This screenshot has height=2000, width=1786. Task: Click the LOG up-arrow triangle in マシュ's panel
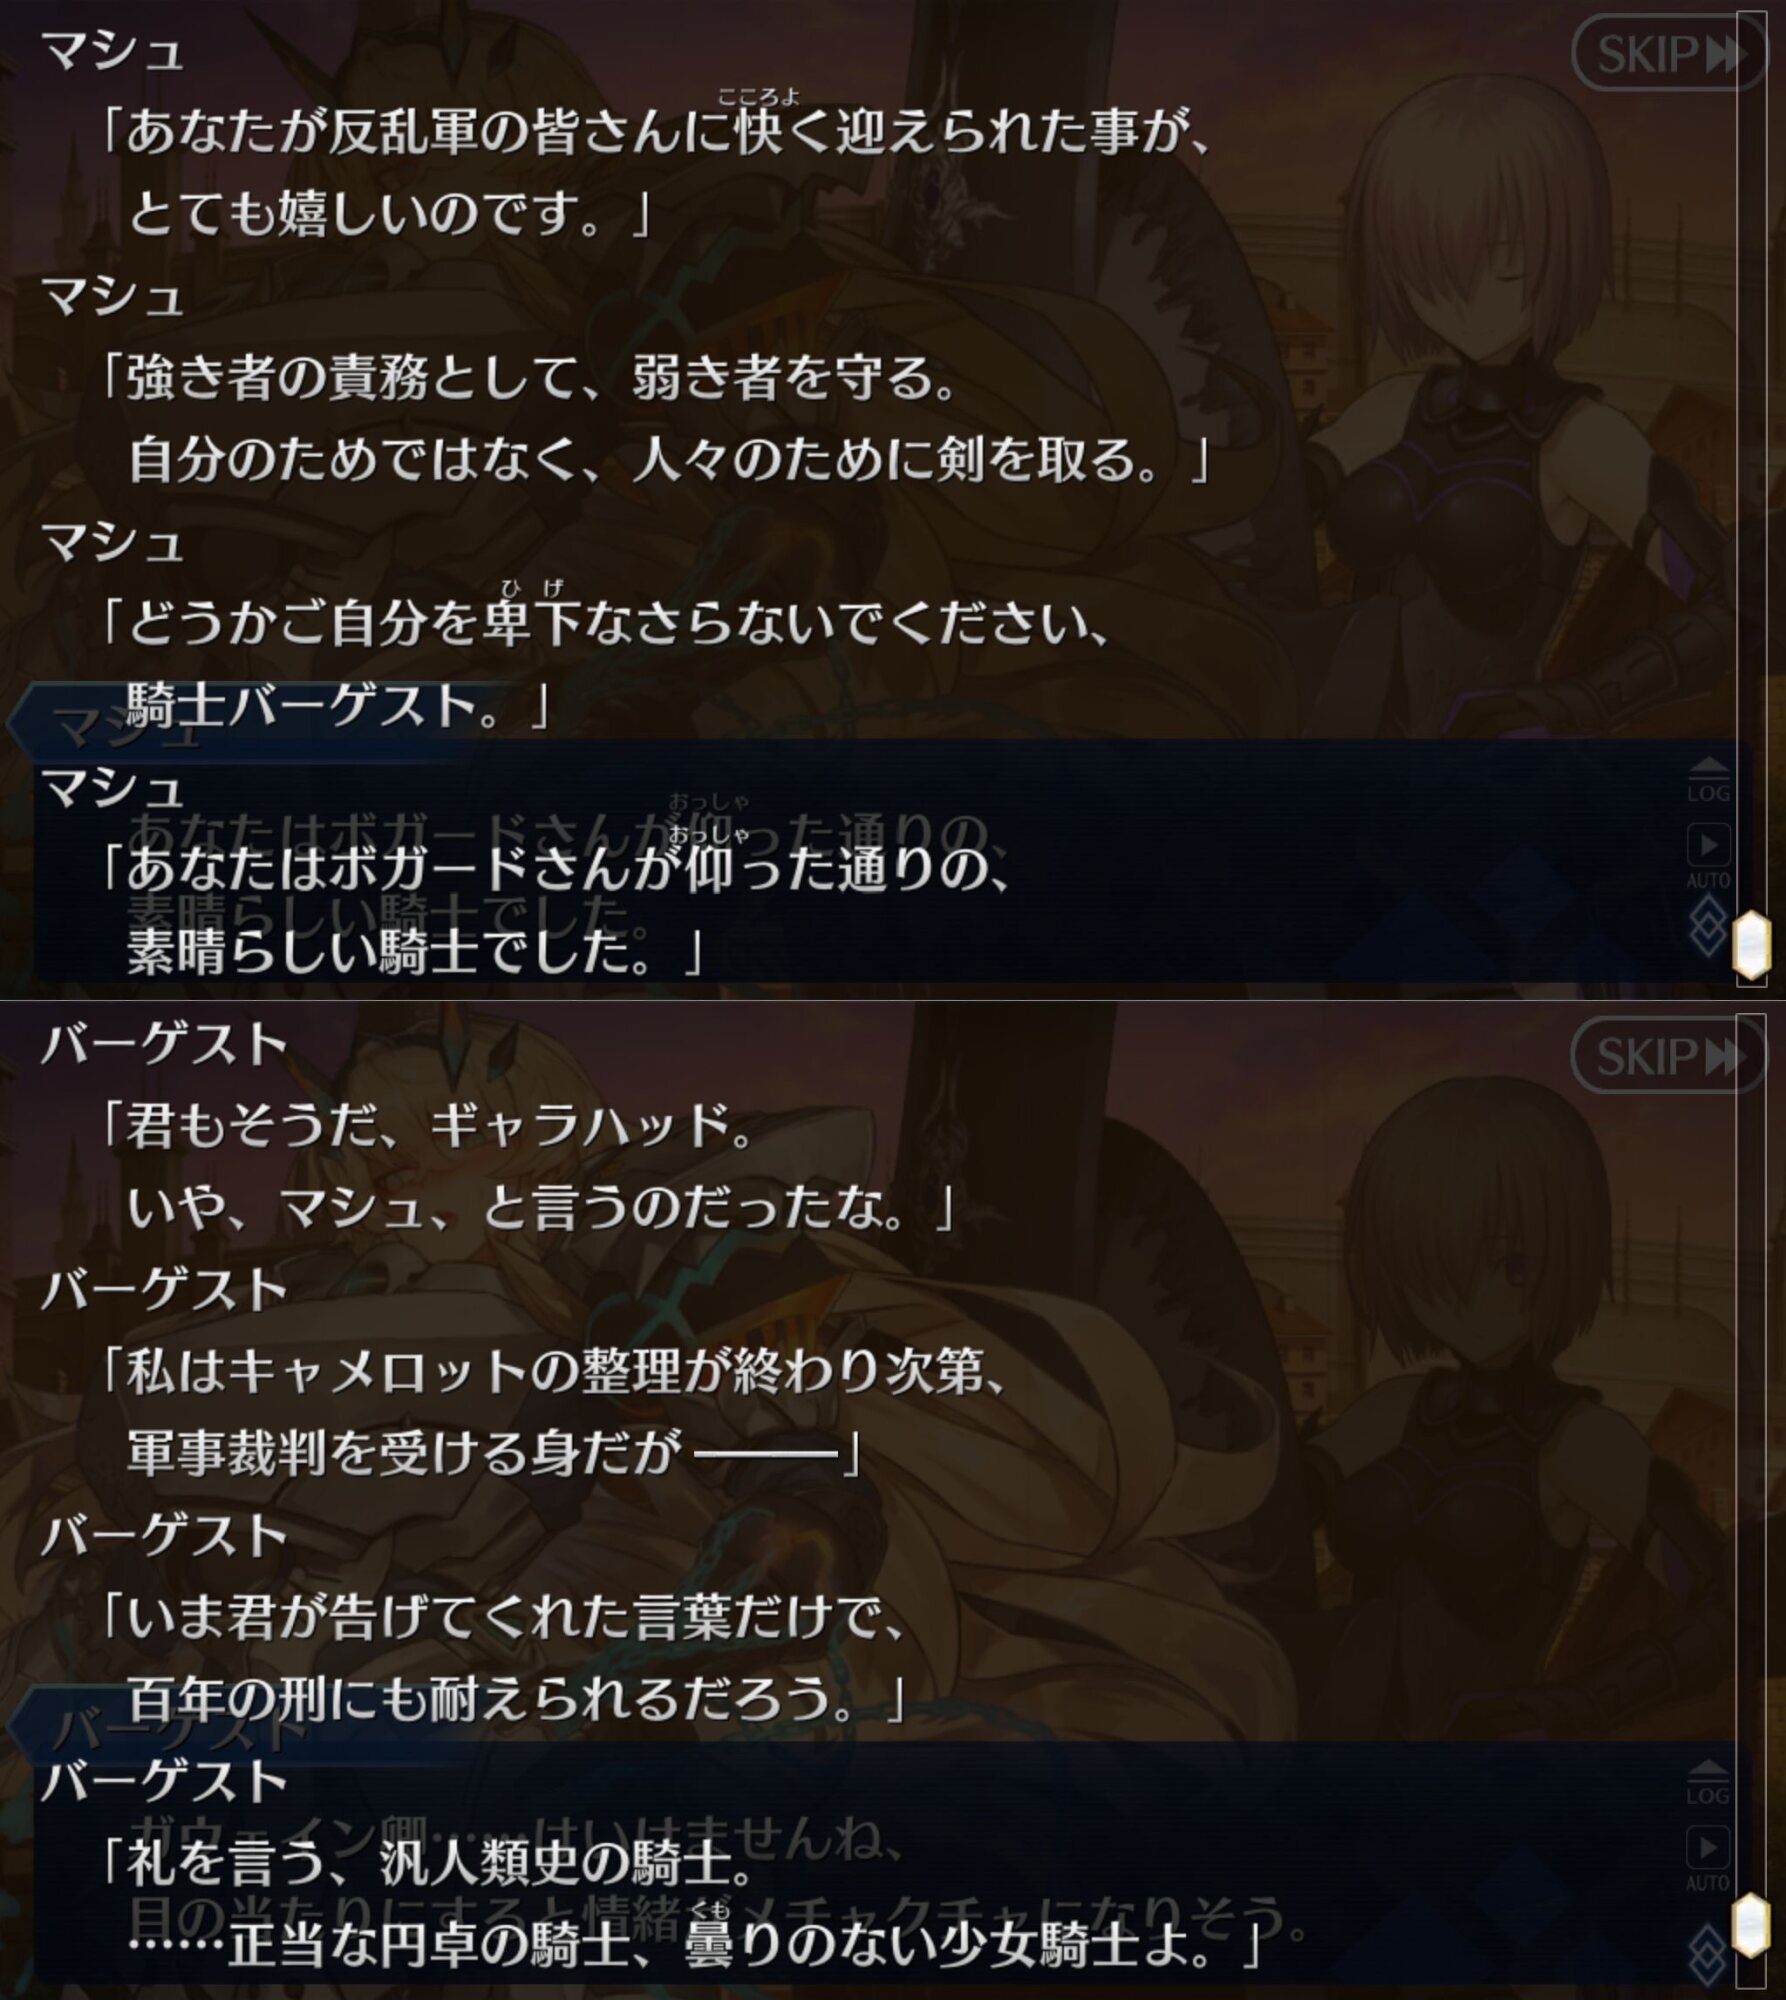point(1708,768)
